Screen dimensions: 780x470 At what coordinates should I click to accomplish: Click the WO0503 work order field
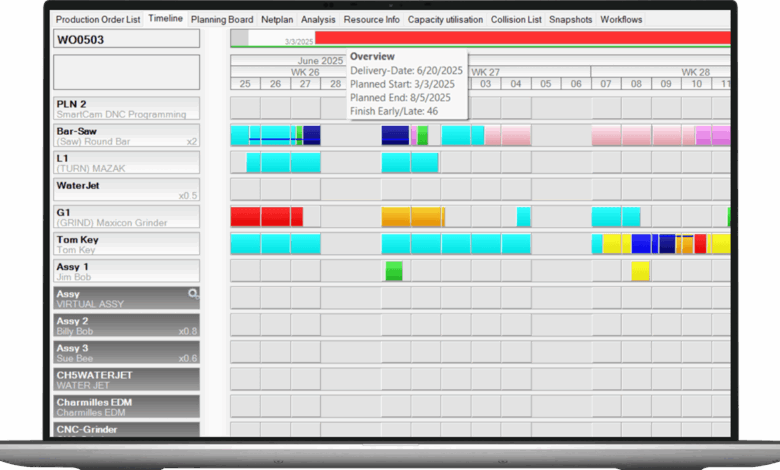[x=126, y=39]
